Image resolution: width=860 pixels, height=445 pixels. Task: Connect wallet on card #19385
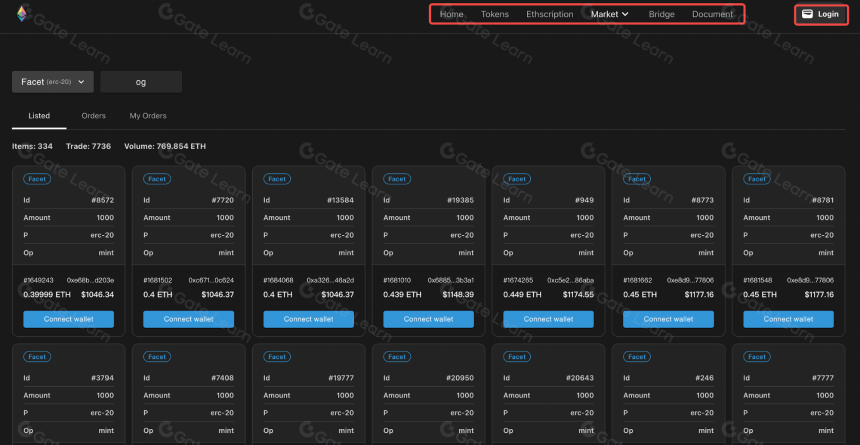point(428,319)
